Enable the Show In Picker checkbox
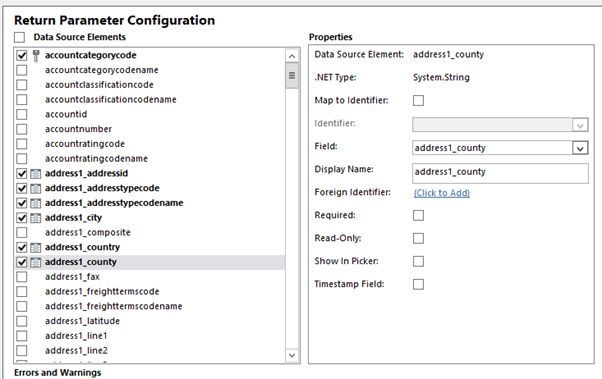Image resolution: width=602 pixels, height=379 pixels. [x=418, y=261]
